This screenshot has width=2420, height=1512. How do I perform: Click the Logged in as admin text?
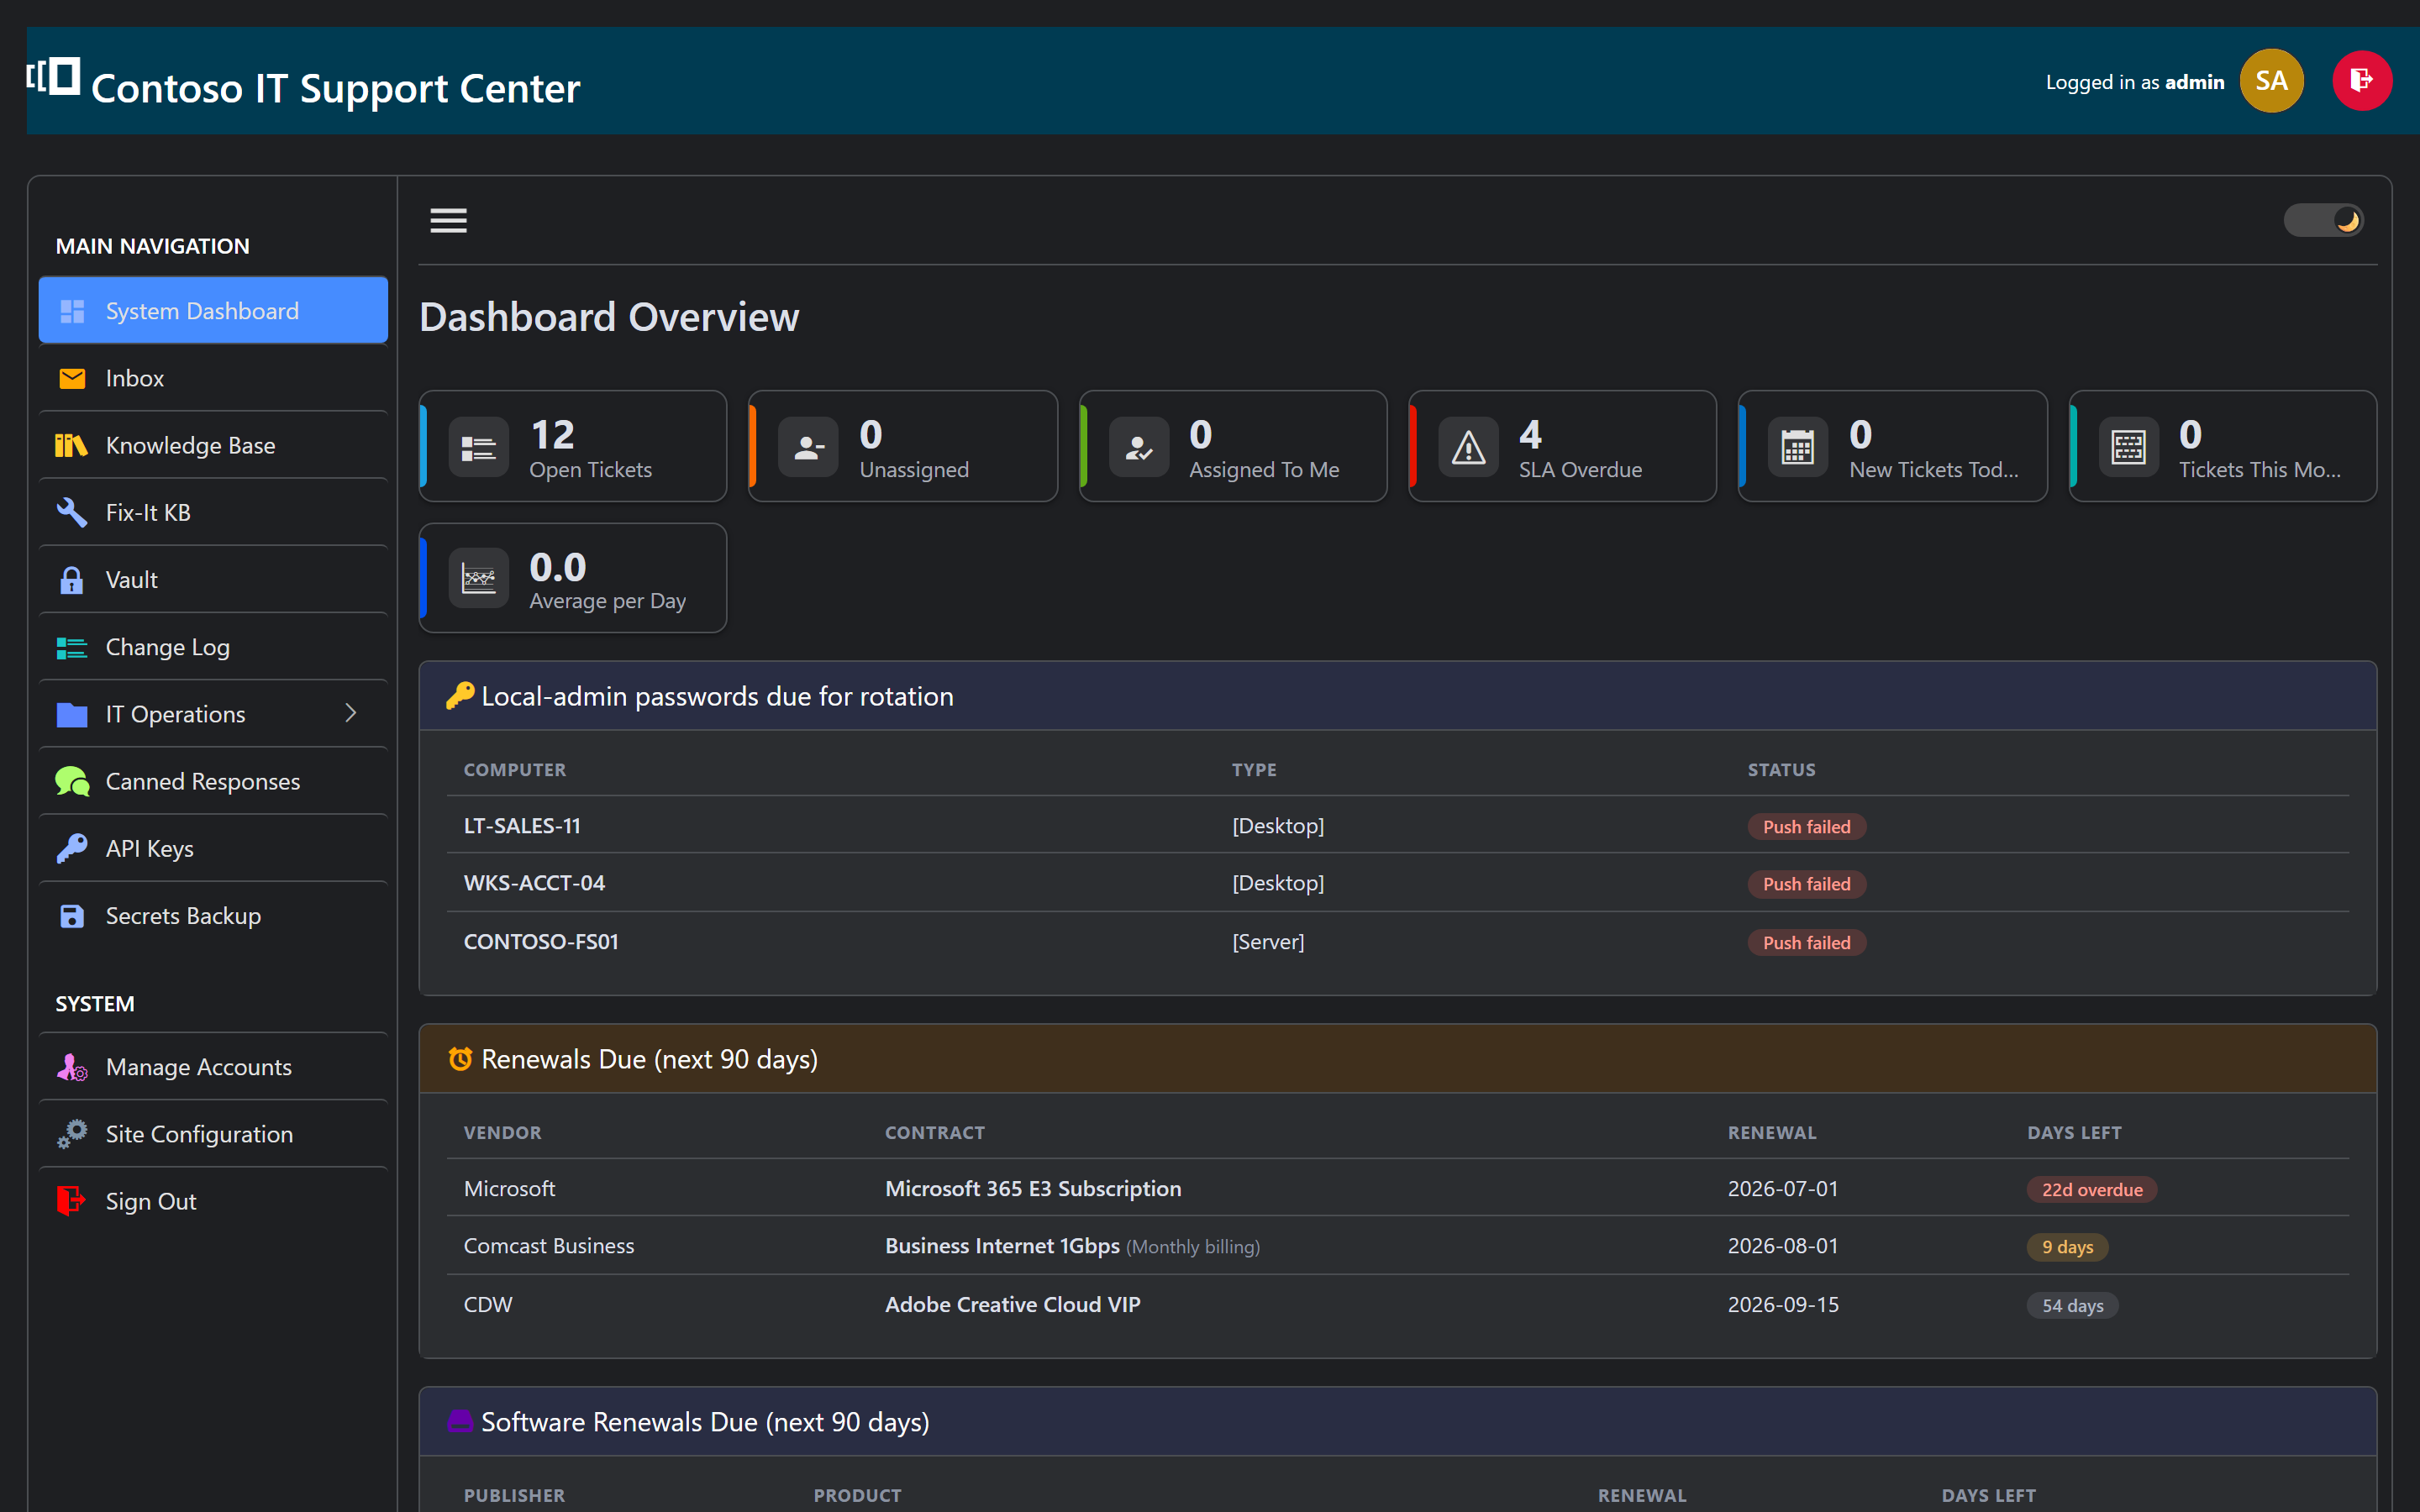(2135, 82)
